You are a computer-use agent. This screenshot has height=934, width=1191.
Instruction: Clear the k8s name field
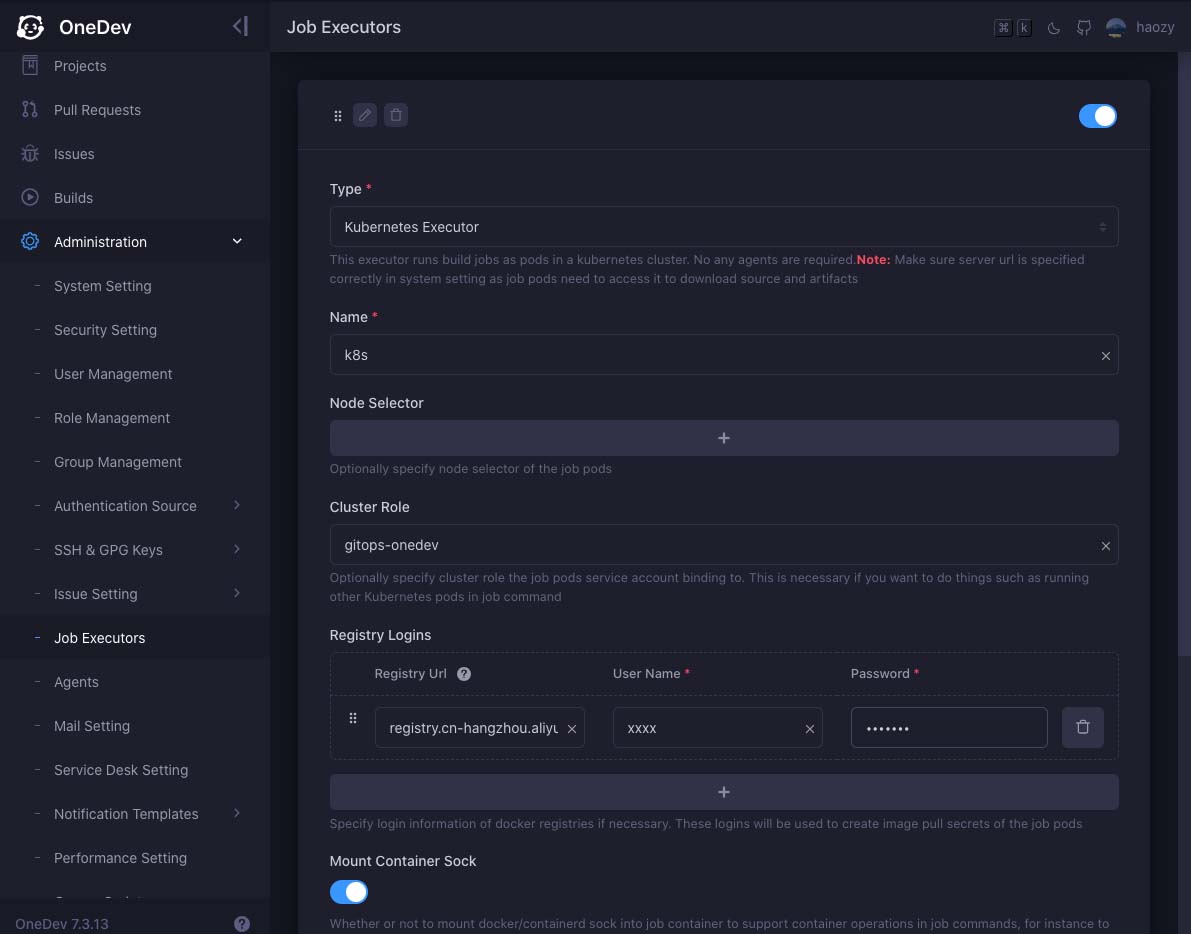[1105, 355]
